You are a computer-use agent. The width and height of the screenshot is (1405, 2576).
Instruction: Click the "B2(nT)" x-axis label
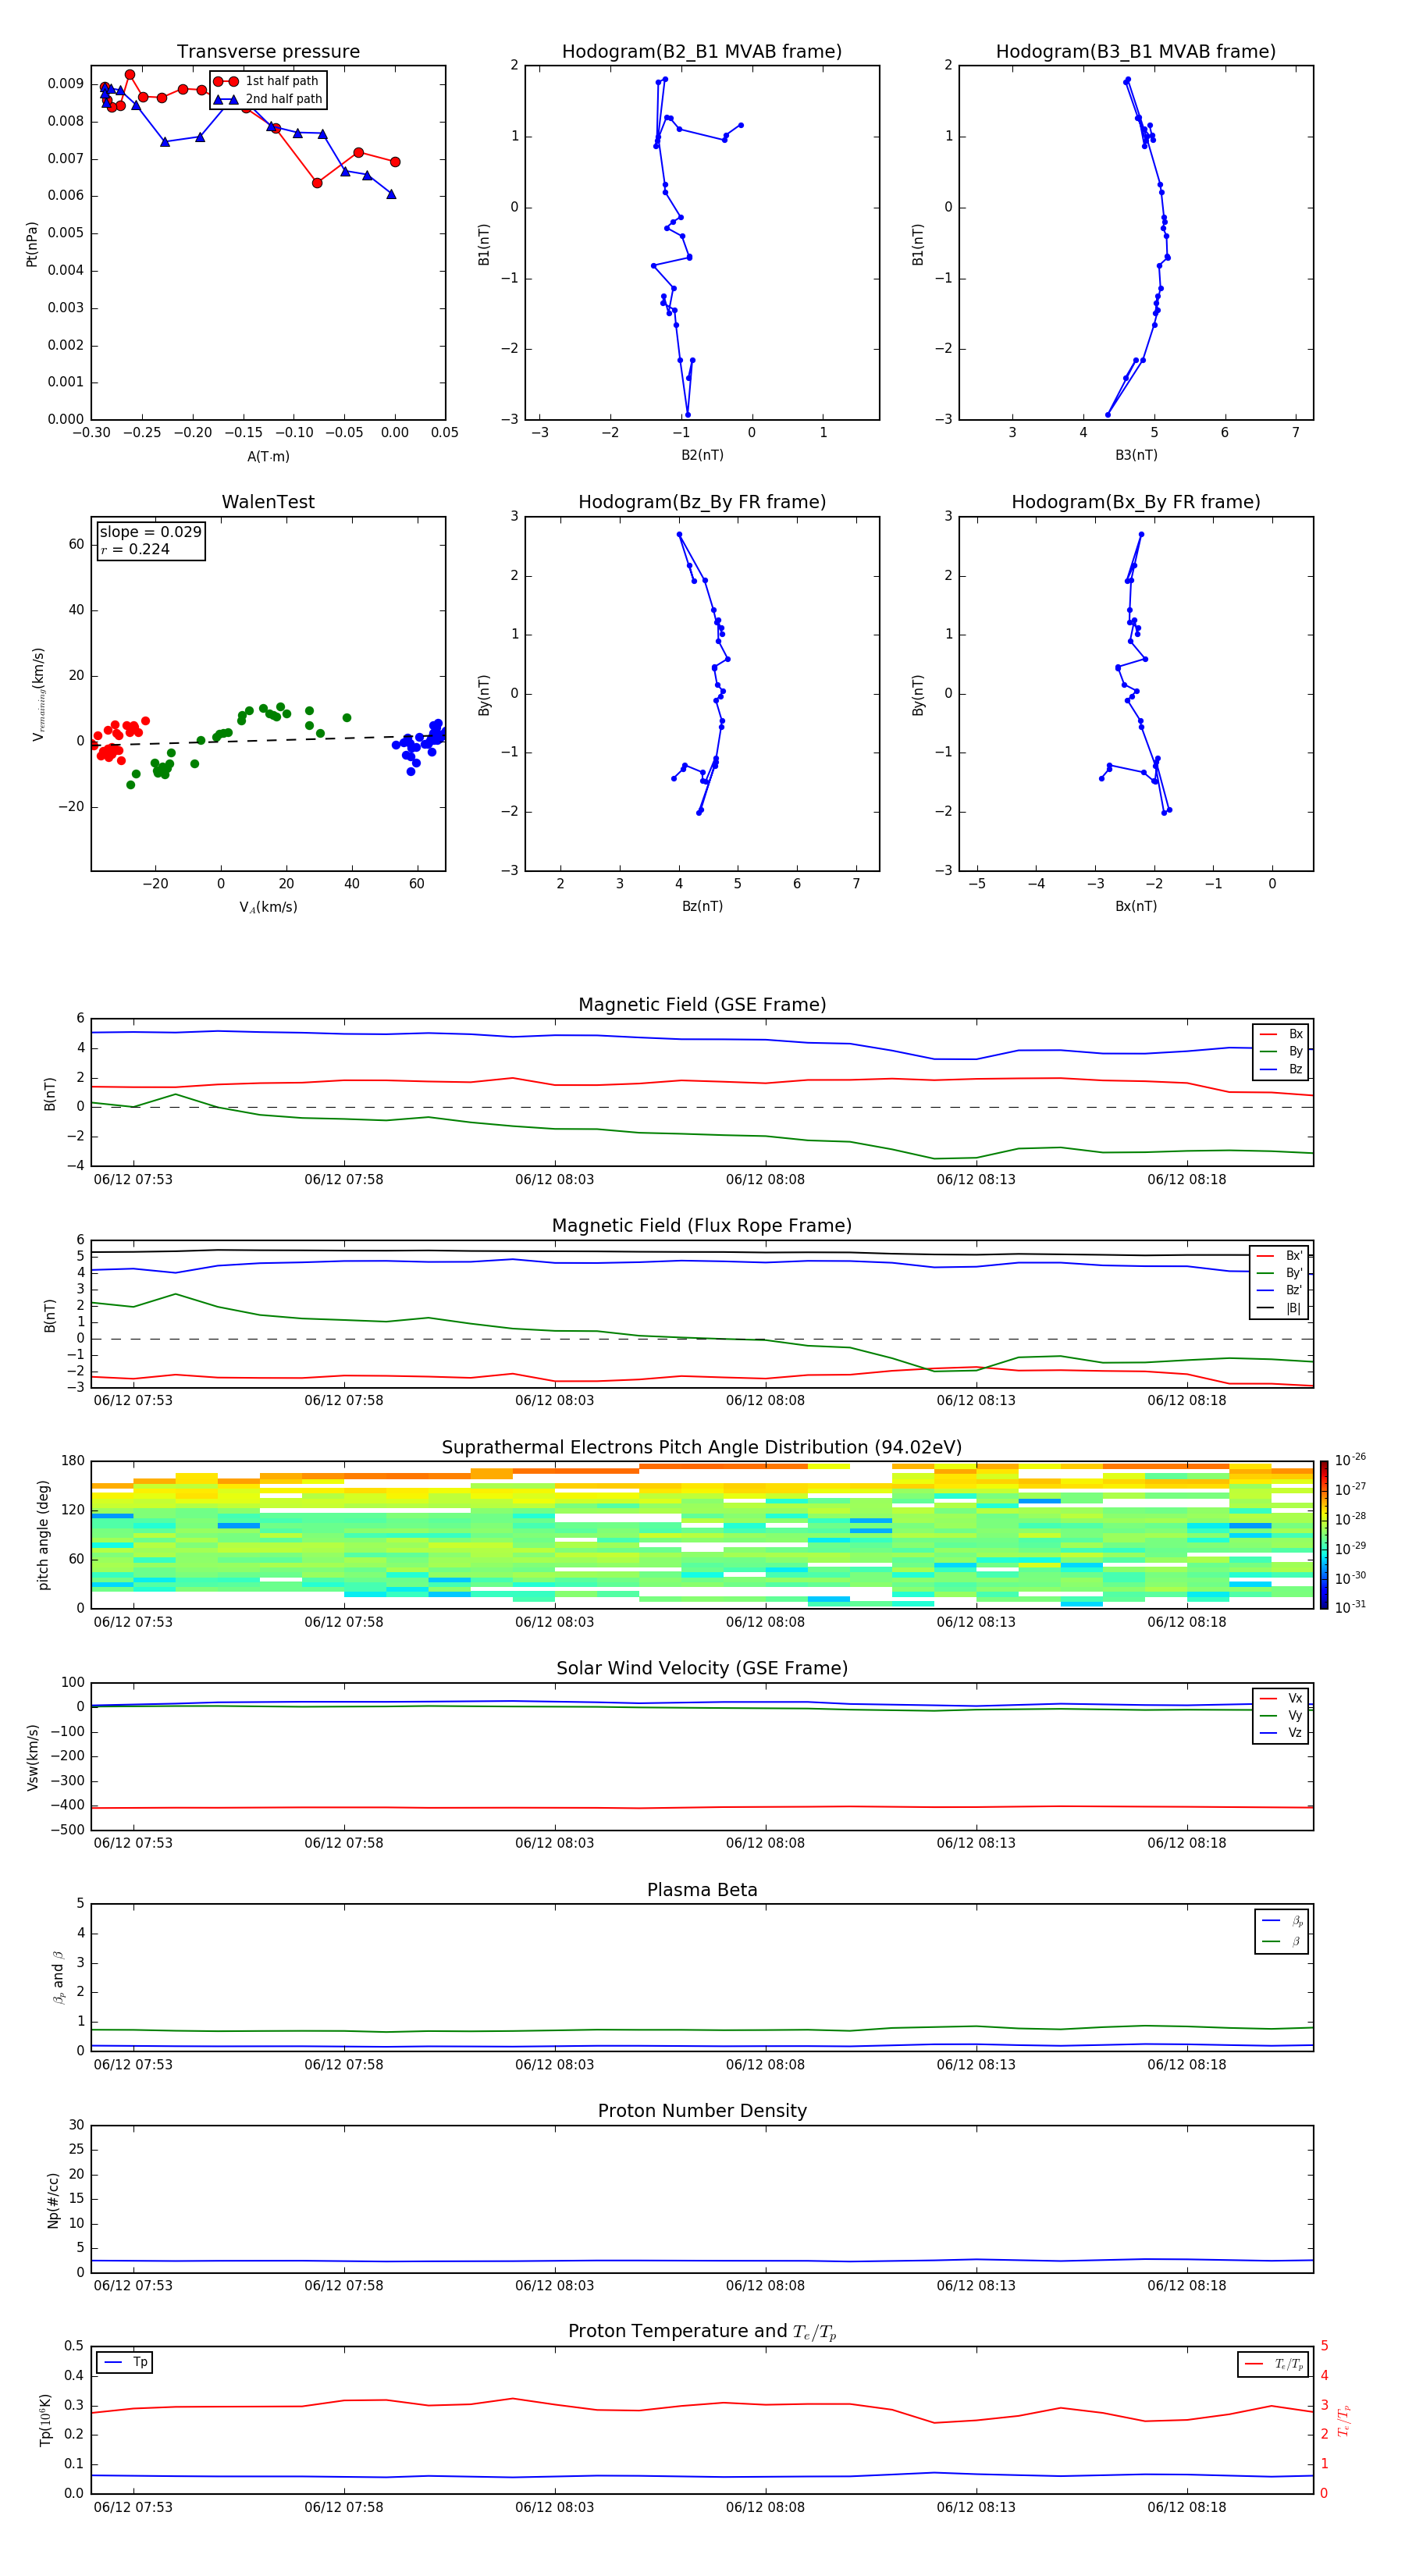click(x=702, y=455)
